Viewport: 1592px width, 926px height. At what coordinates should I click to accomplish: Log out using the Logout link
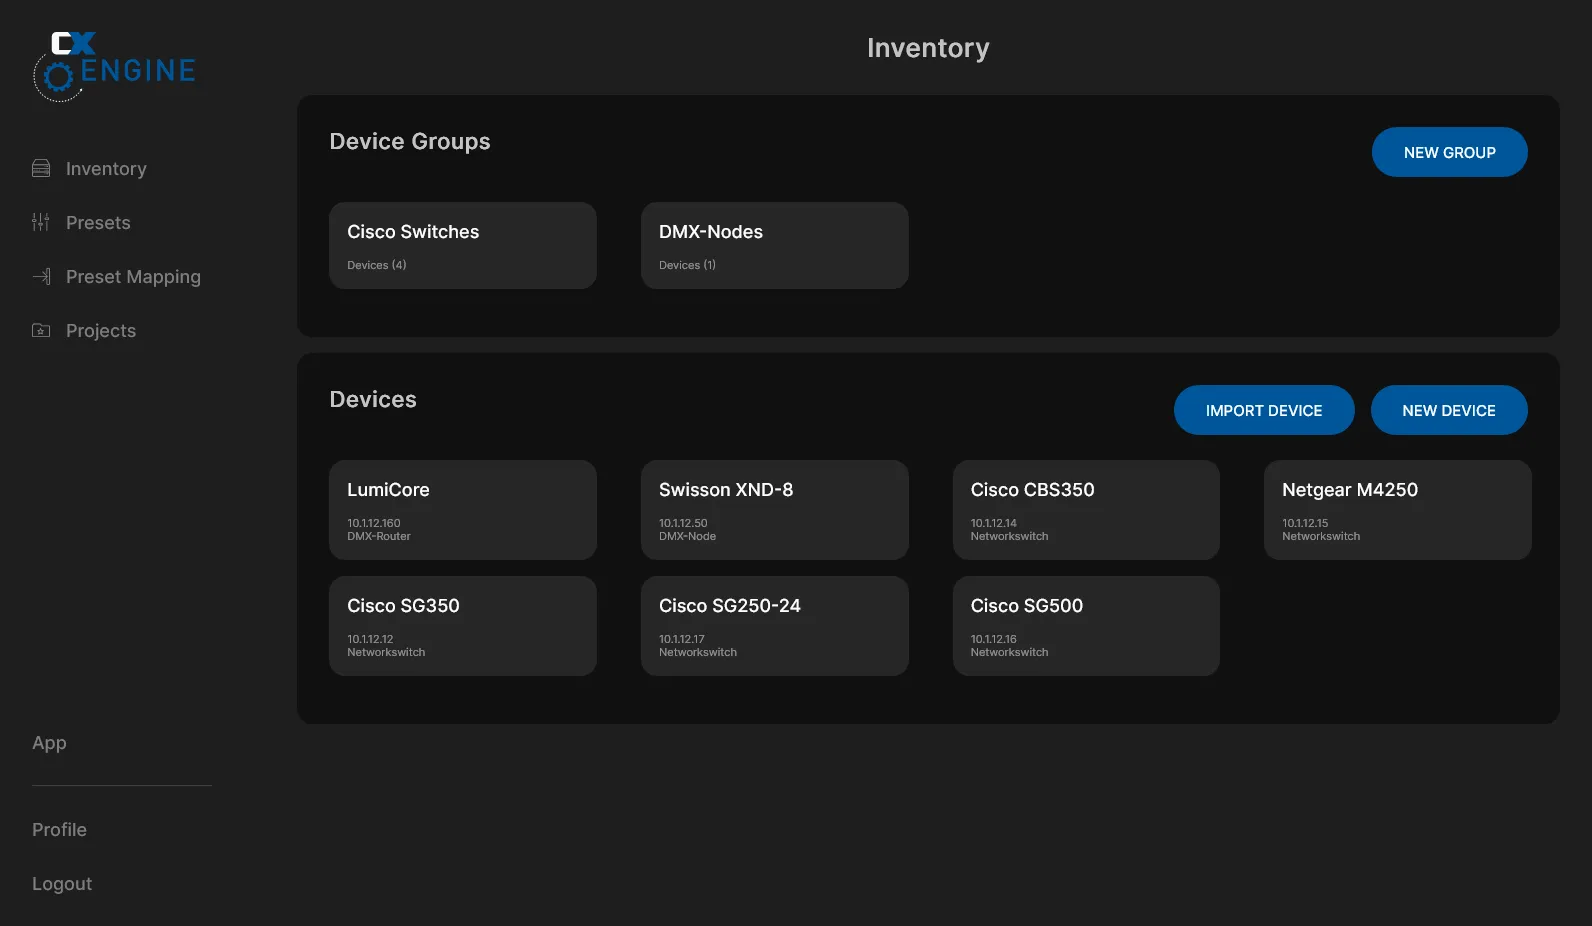(x=62, y=884)
